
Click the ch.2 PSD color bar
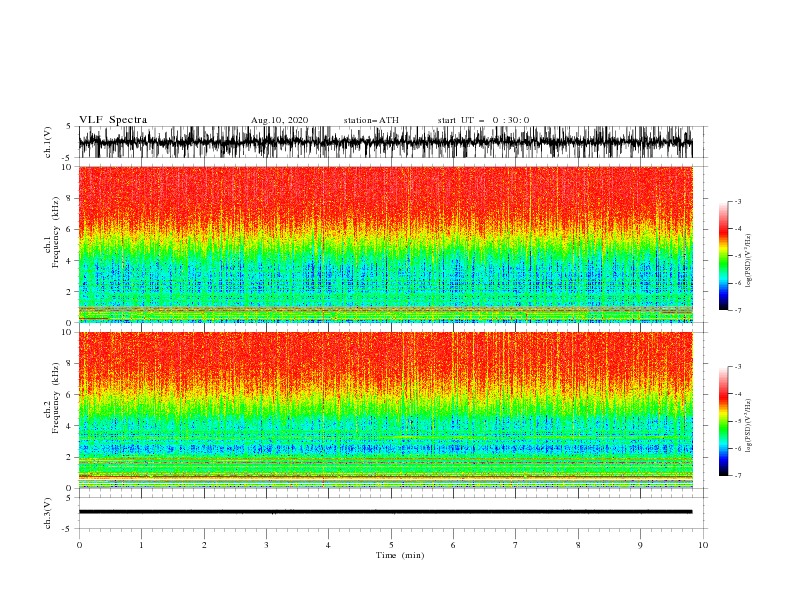coord(723,421)
